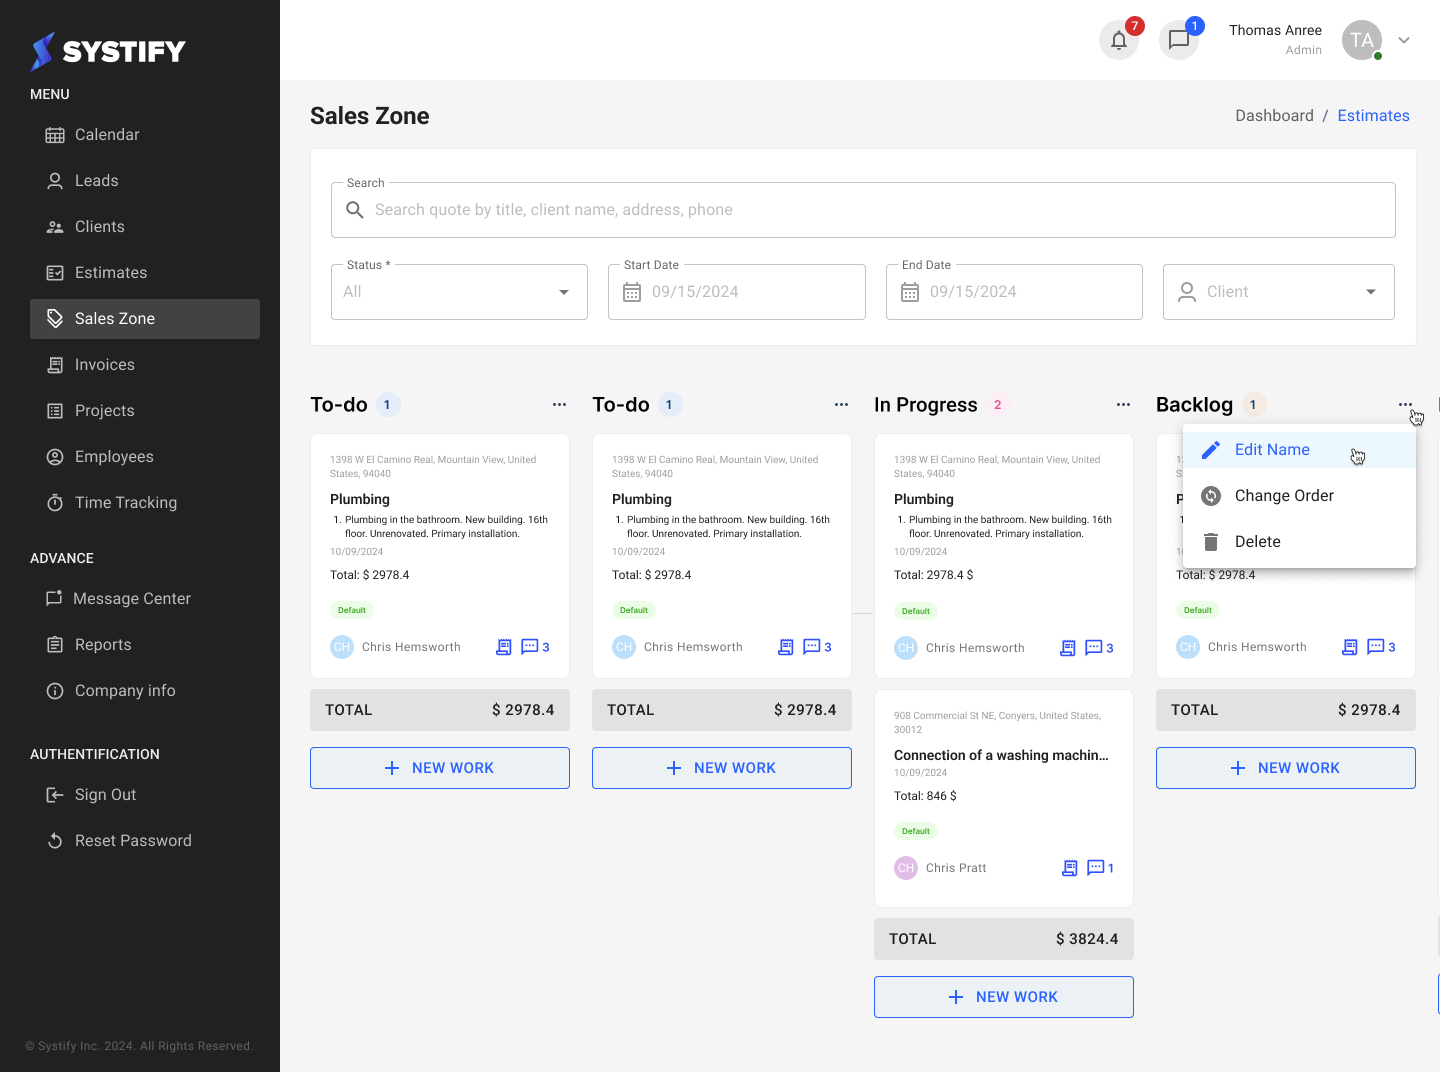Select Time Tracking in the sidebar
The height and width of the screenshot is (1072, 1440).
click(126, 502)
